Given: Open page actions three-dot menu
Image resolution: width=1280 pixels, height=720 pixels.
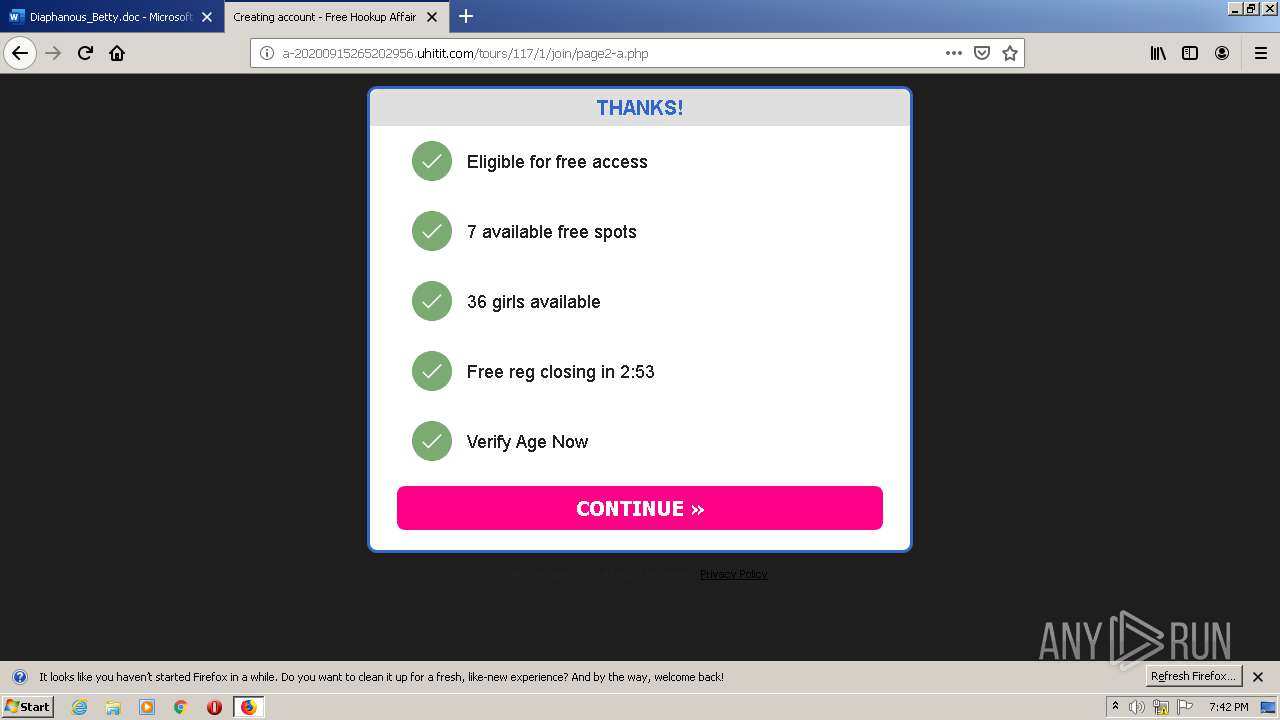Looking at the screenshot, I should [x=953, y=53].
